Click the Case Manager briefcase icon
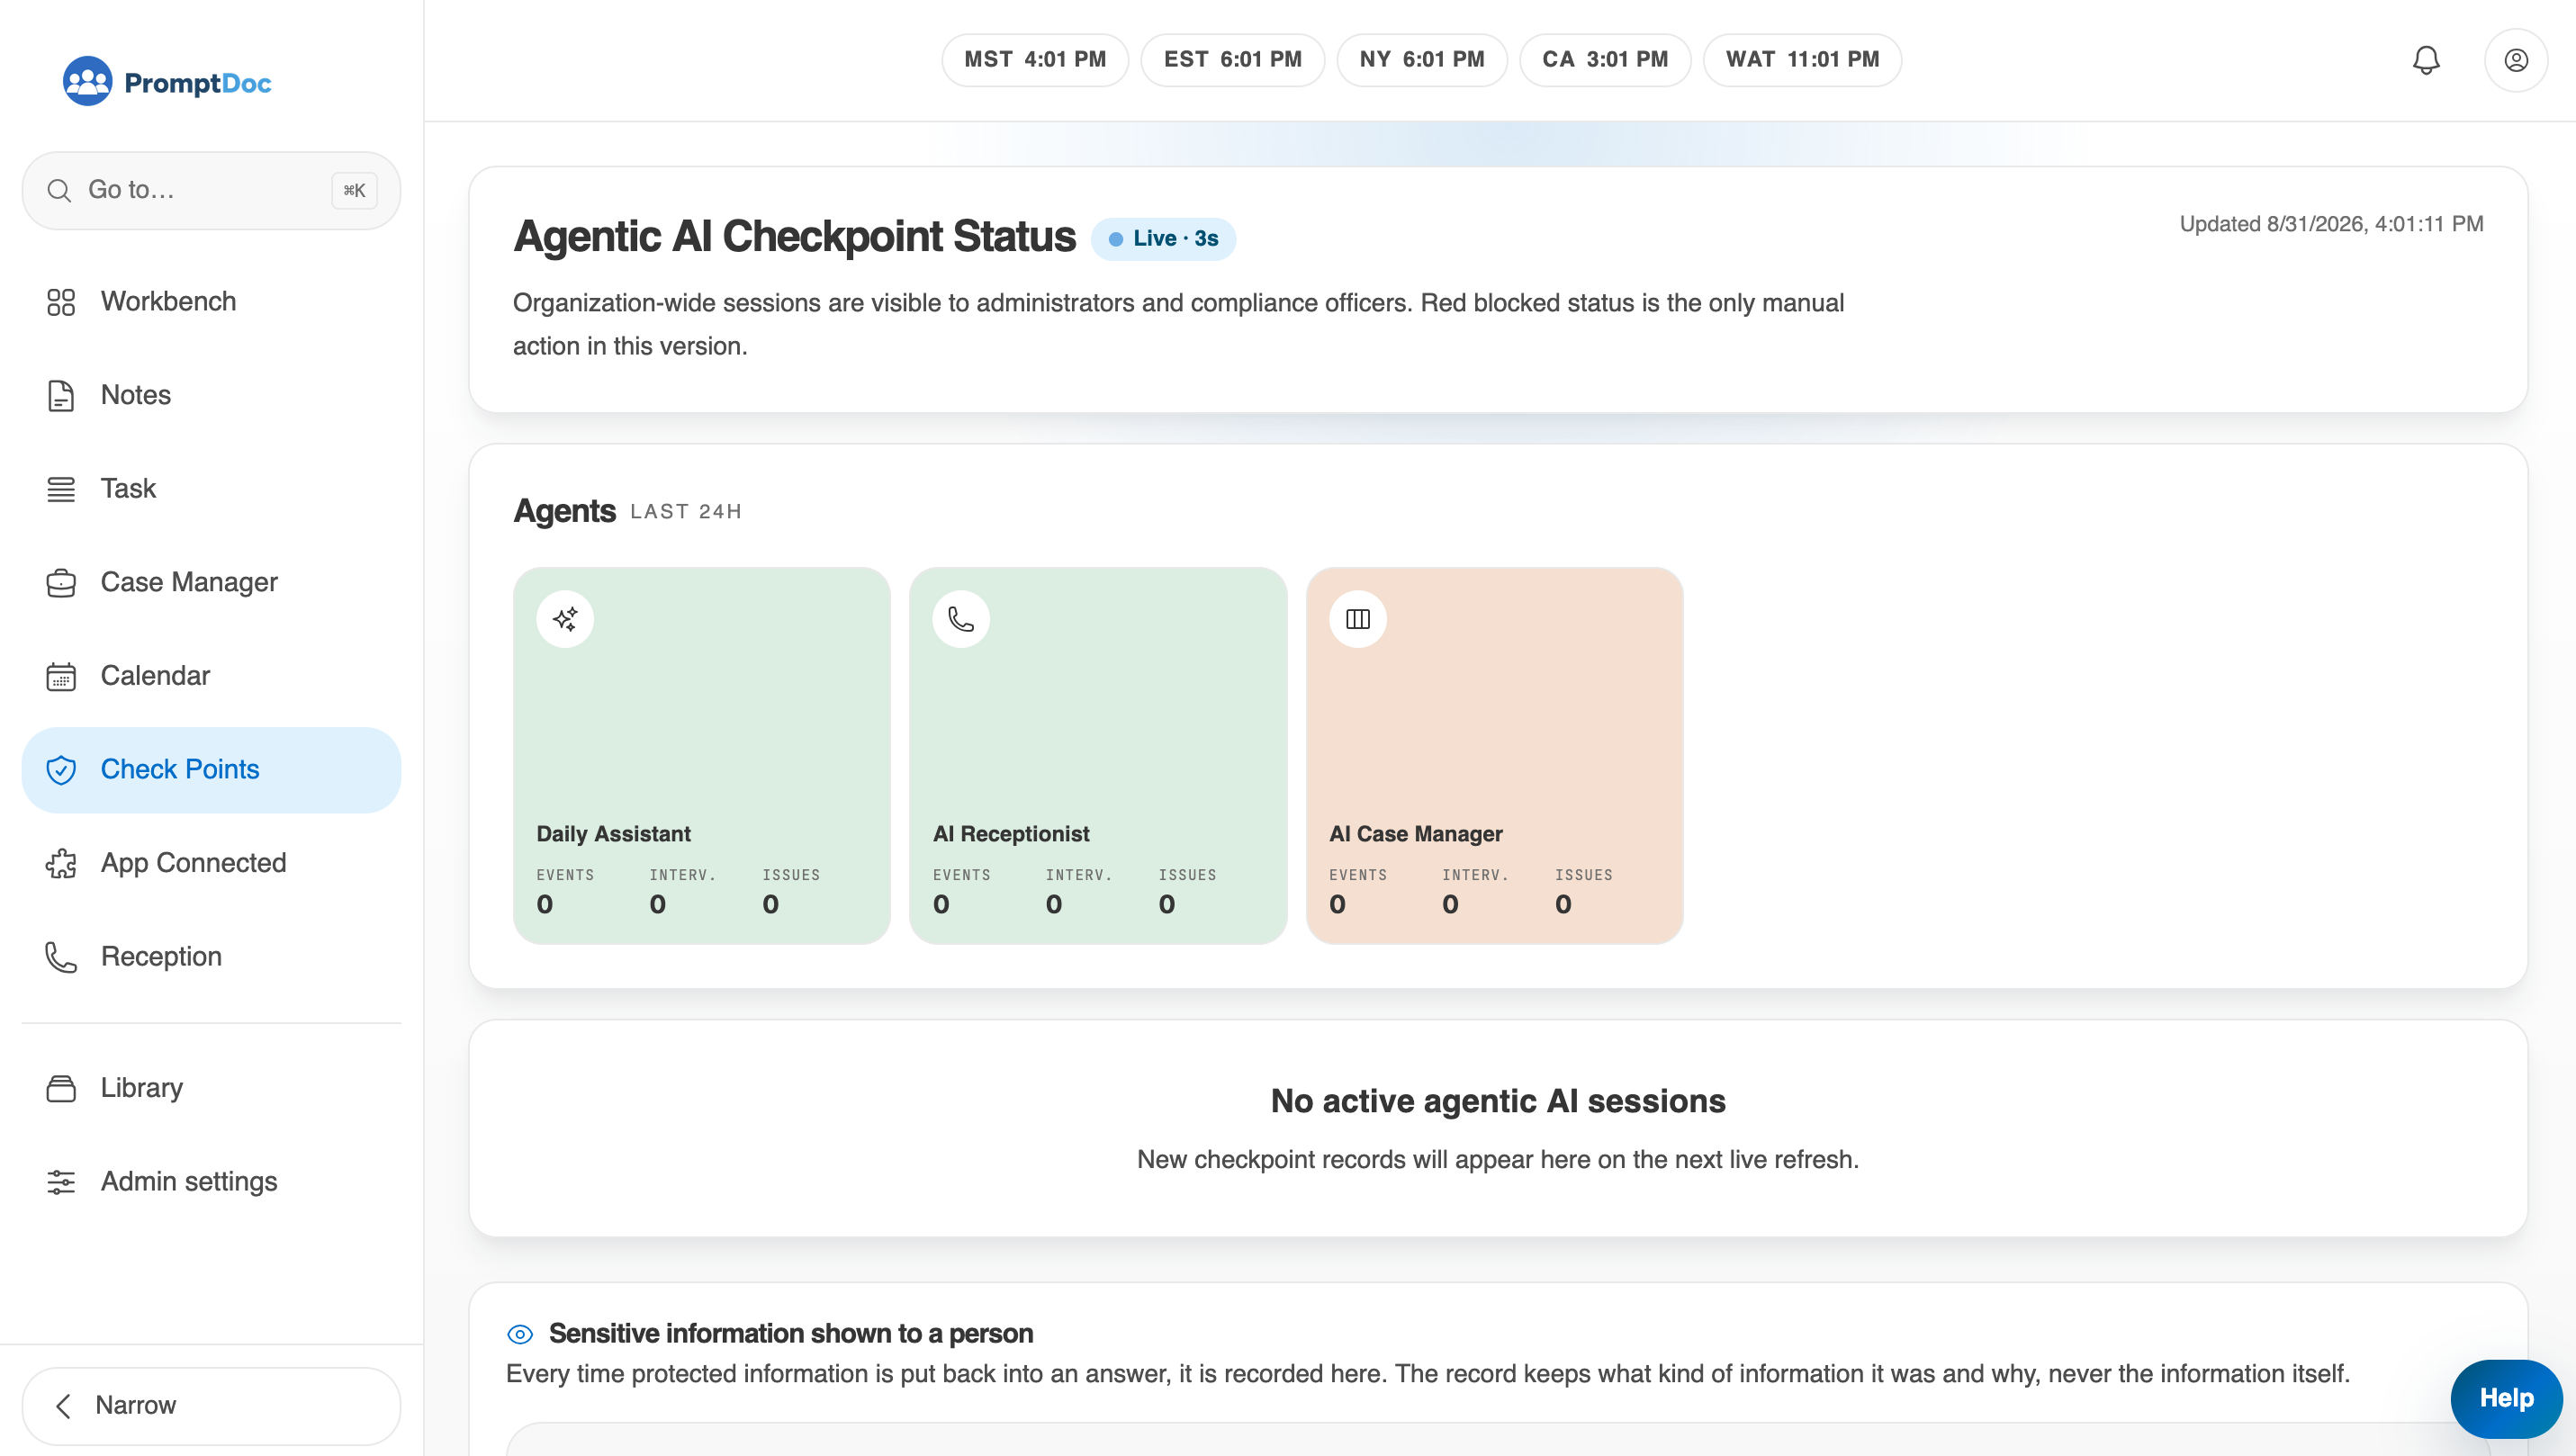Viewport: 2576px width, 1456px height. pyautogui.click(x=61, y=583)
